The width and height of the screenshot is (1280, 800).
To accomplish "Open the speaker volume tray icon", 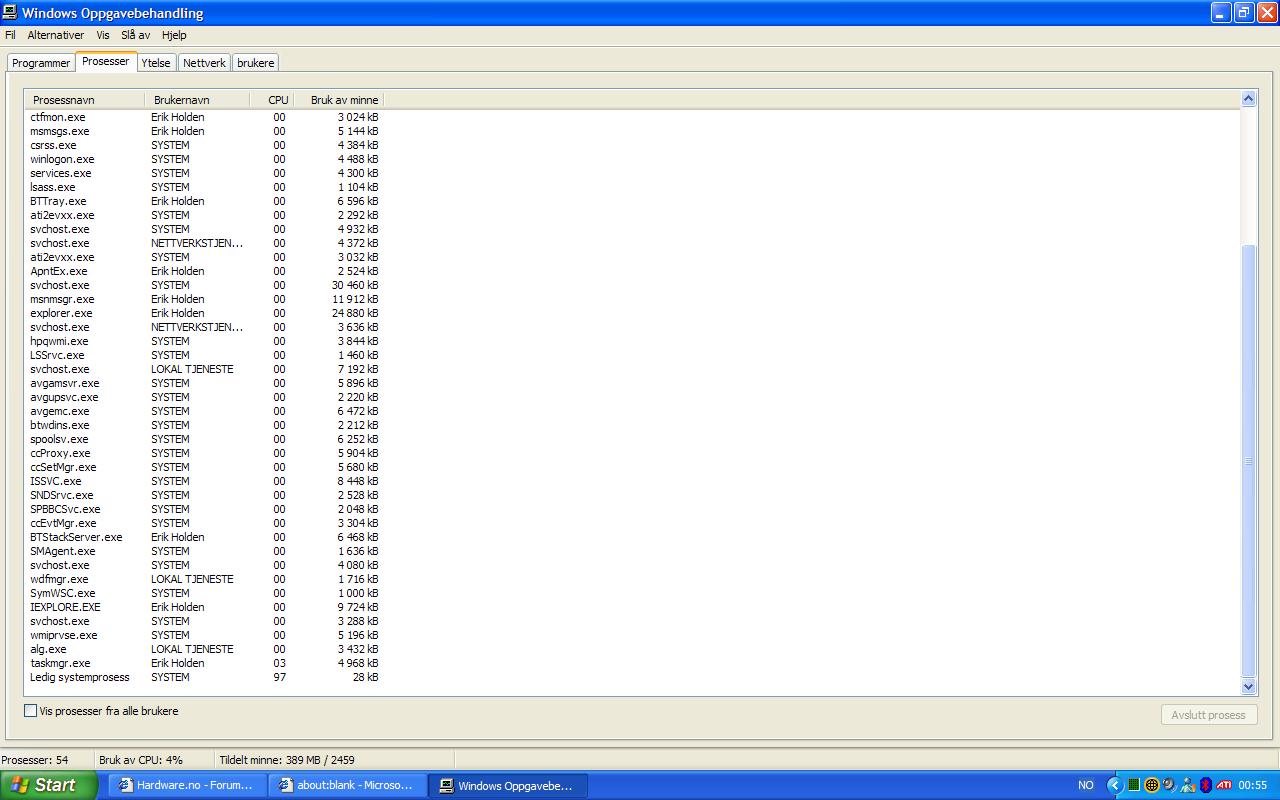I will (x=1170, y=785).
